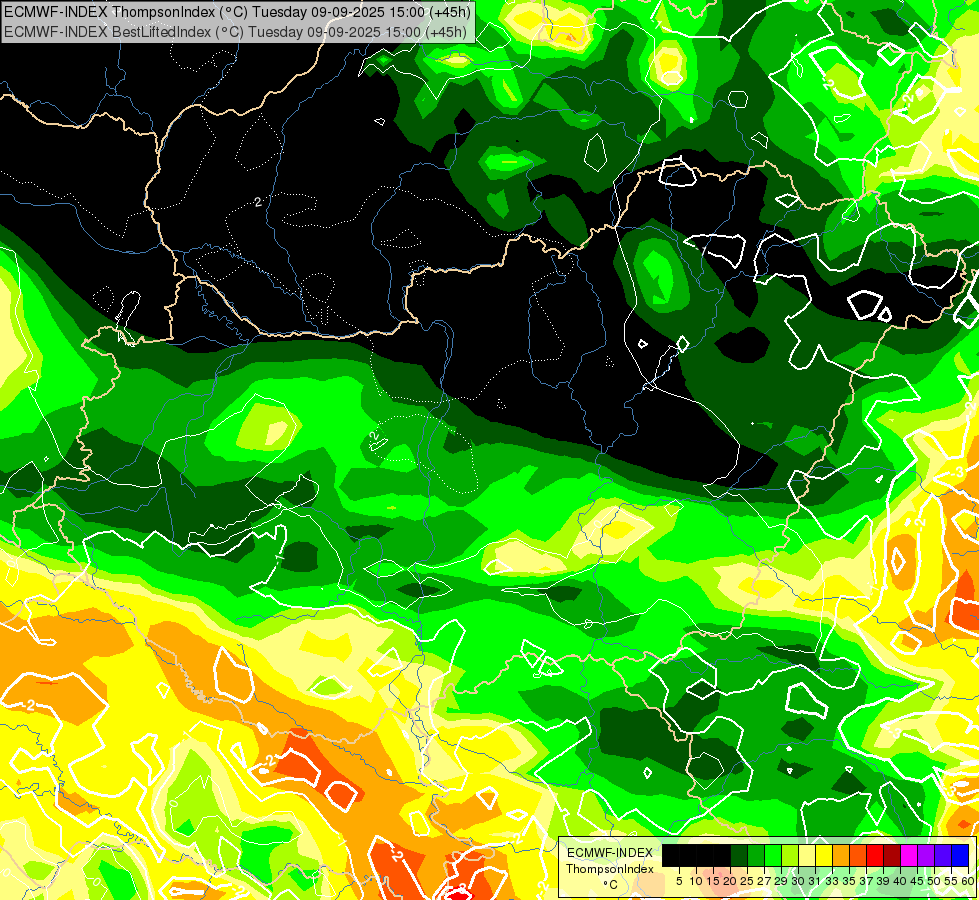
Task: Click legend tick value 45
Action: click(x=917, y=881)
